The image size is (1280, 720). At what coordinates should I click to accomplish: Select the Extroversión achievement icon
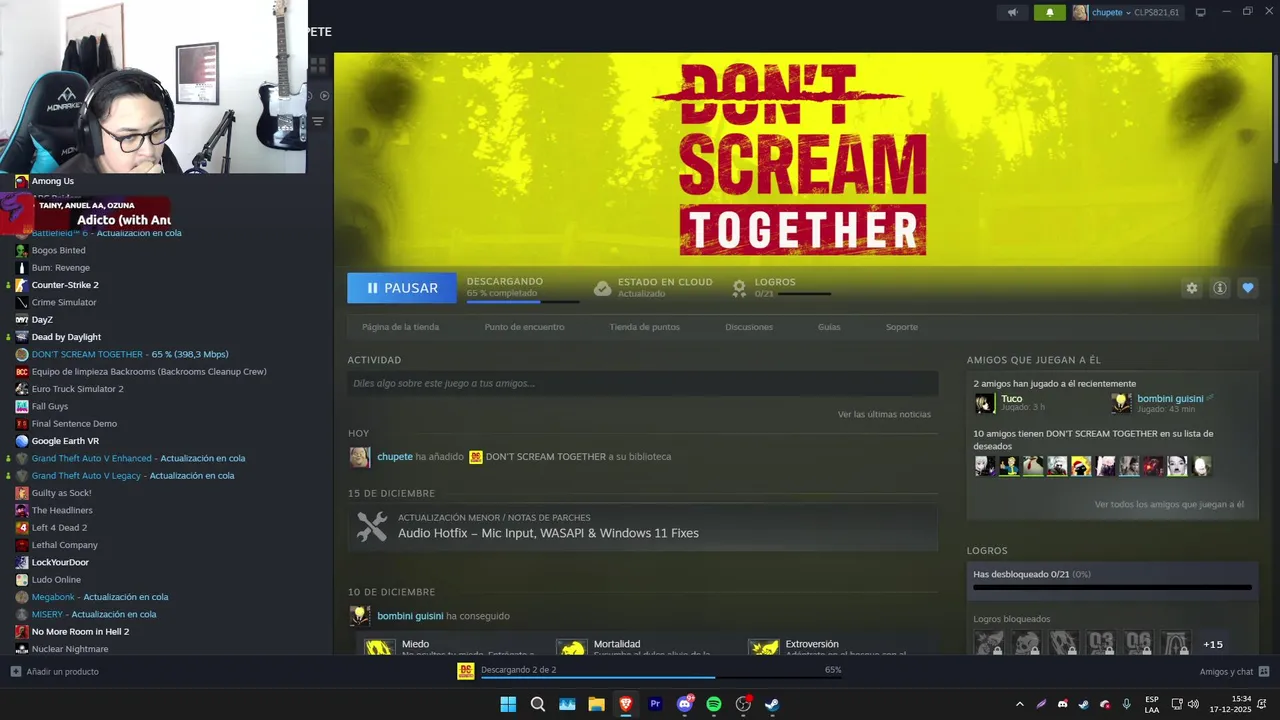pyautogui.click(x=763, y=648)
